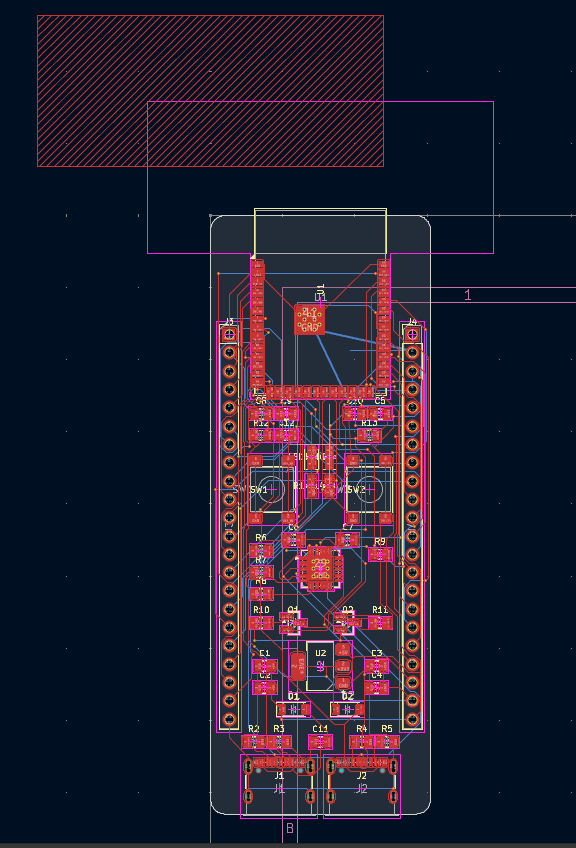Select capacitor C2 footprint
This screenshot has width=576, height=848.
tap(265, 687)
